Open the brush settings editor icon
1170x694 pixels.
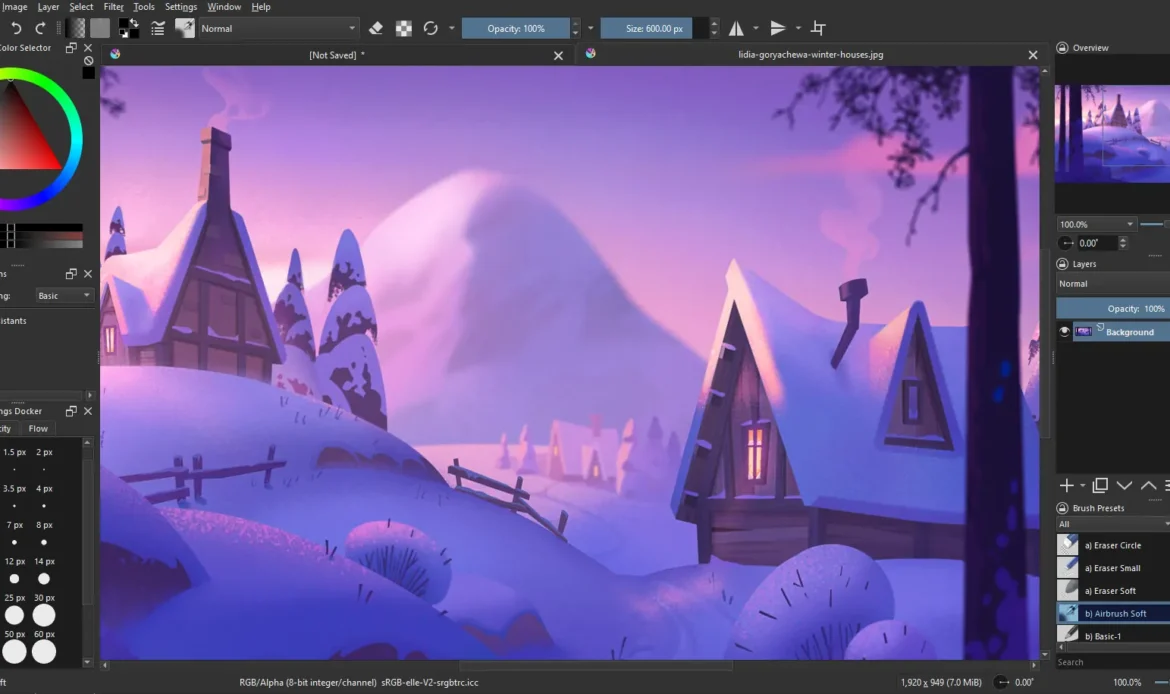pyautogui.click(x=157, y=29)
